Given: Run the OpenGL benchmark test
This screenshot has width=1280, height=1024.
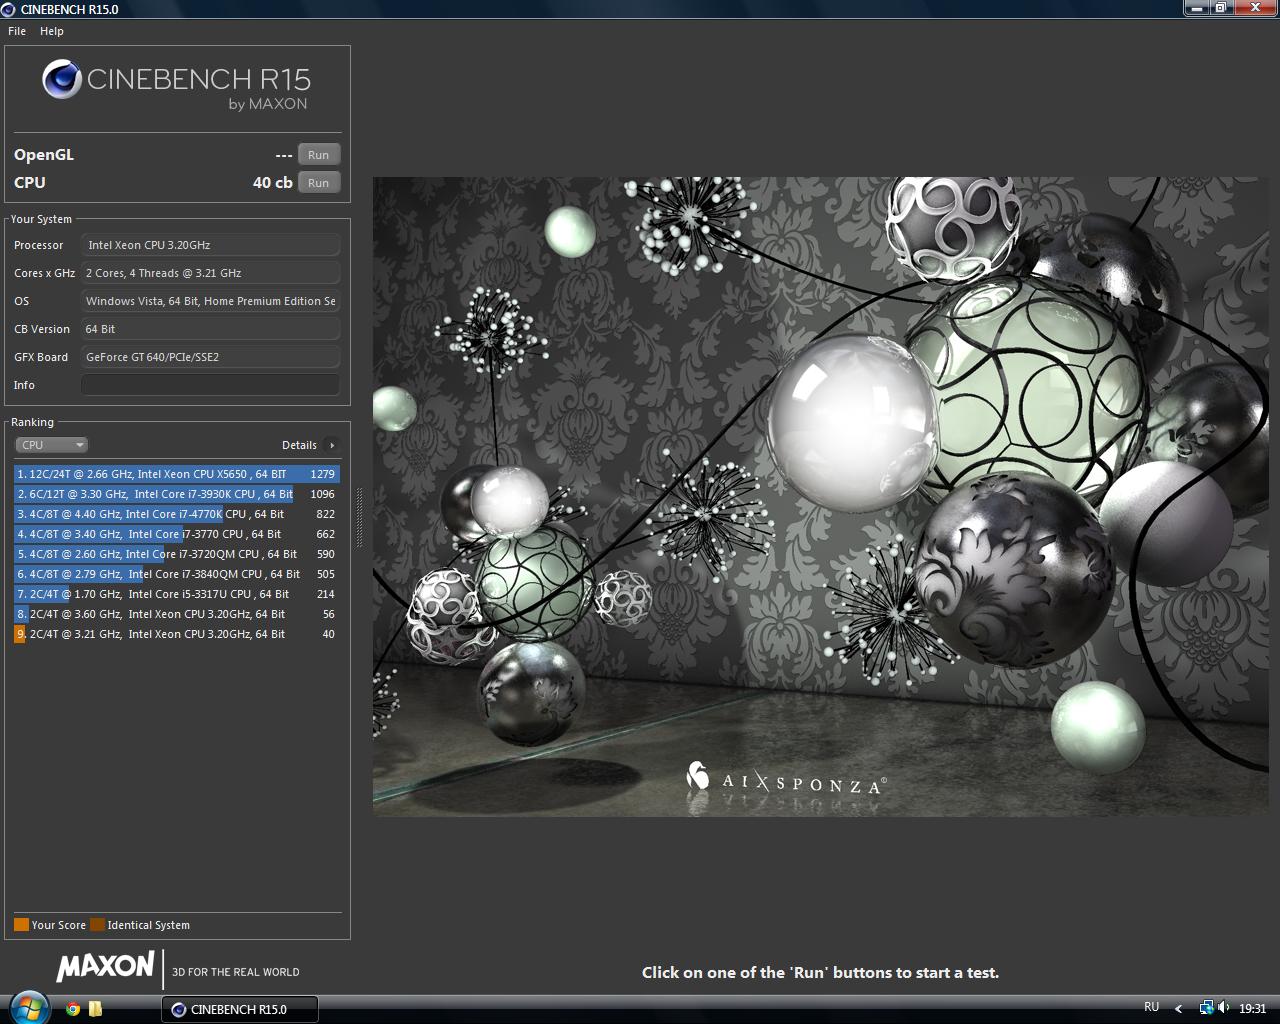Looking at the screenshot, I should (x=319, y=155).
